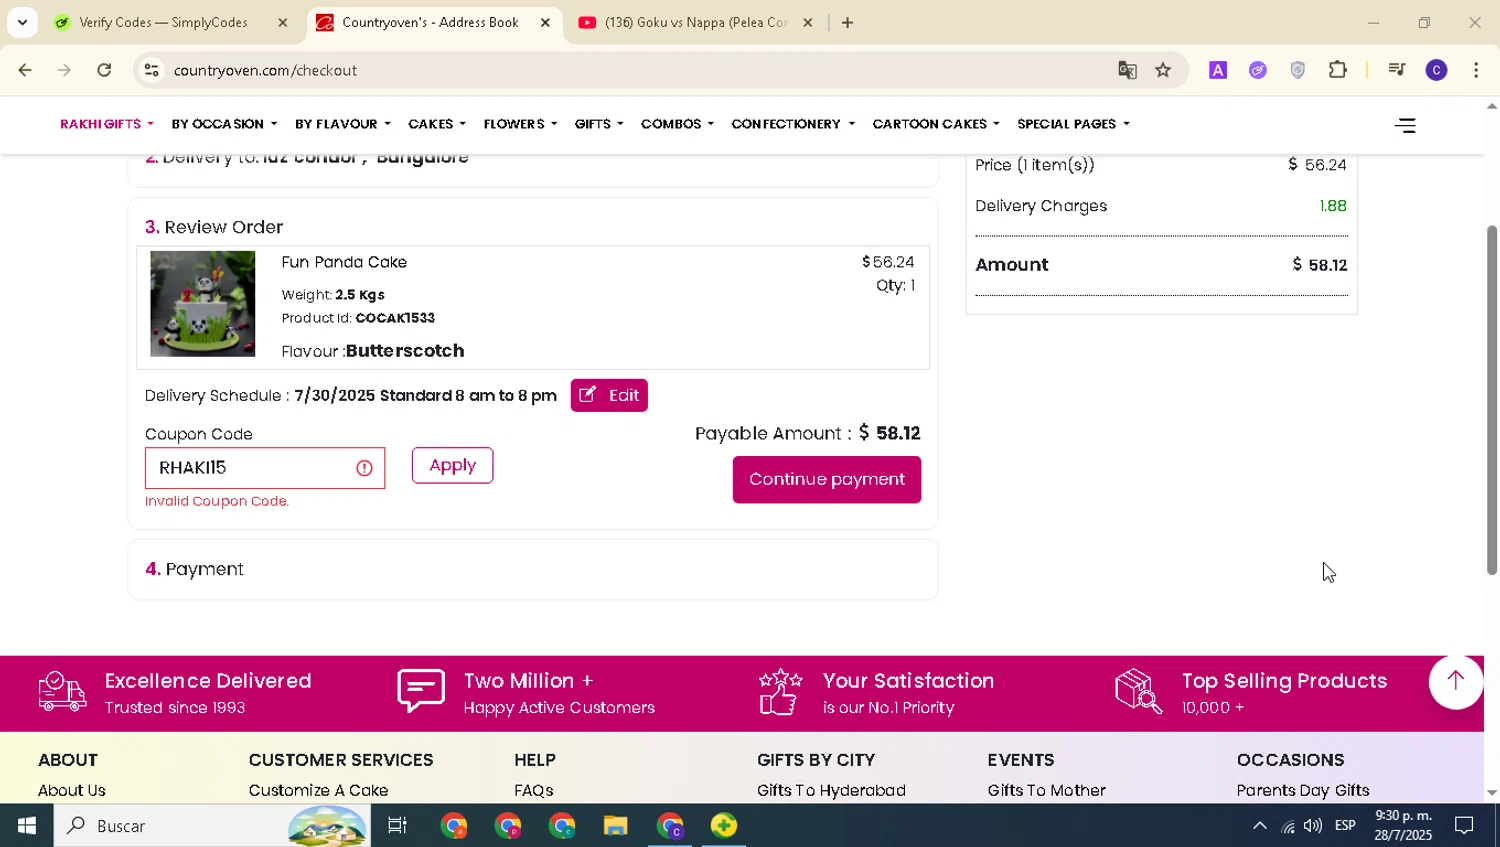Click the page vertical scrollbar
Screen dimensions: 1500x847
tap(1492, 400)
